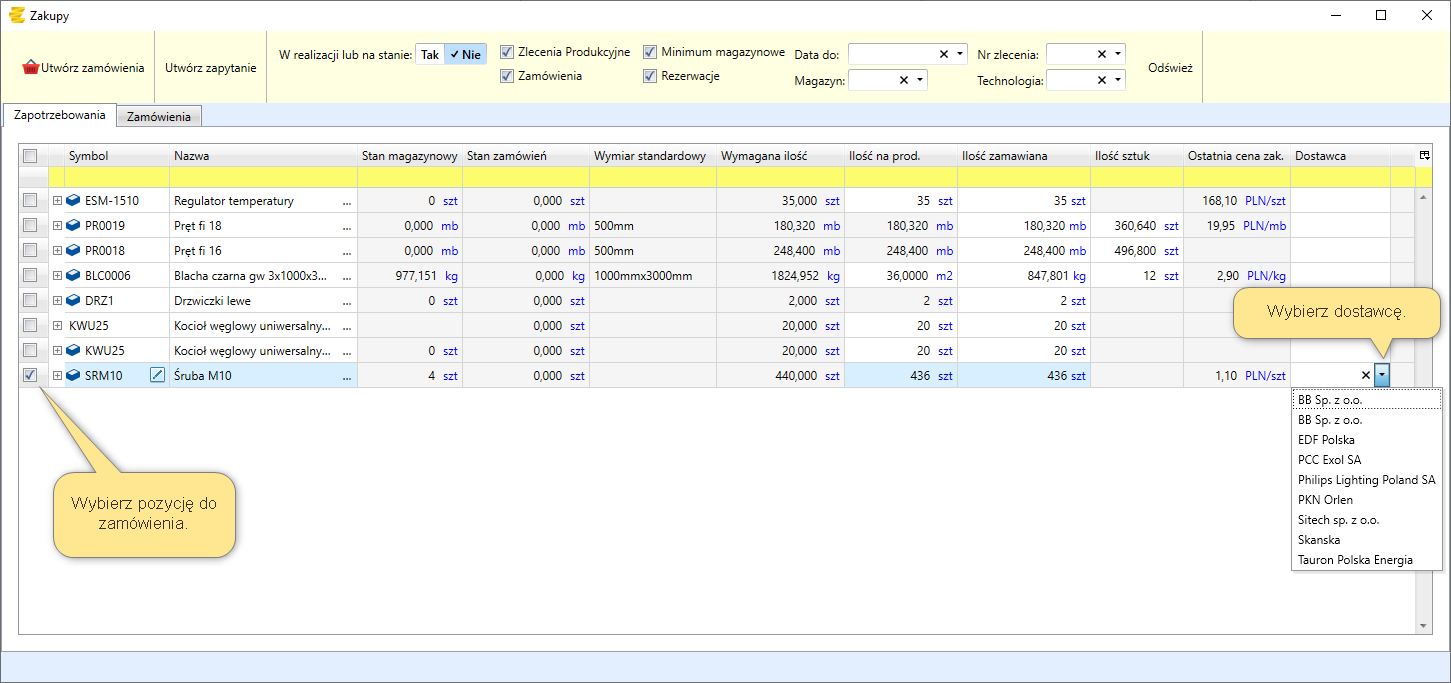Click the Utwórz zapytanie button

pyautogui.click(x=210, y=68)
